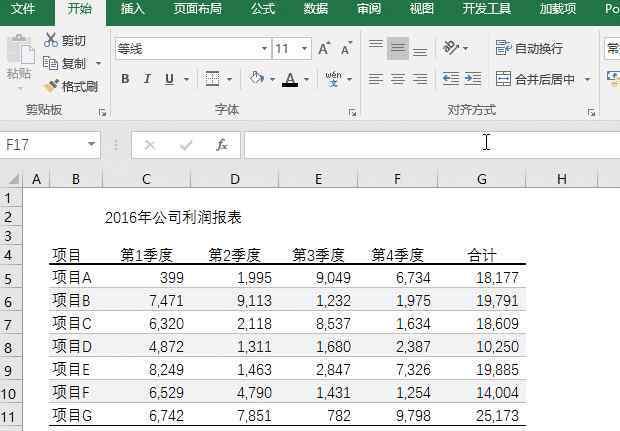This screenshot has width=620, height=431.
Task: Click the Cut (剪切) scissors icon
Action: click(51, 40)
